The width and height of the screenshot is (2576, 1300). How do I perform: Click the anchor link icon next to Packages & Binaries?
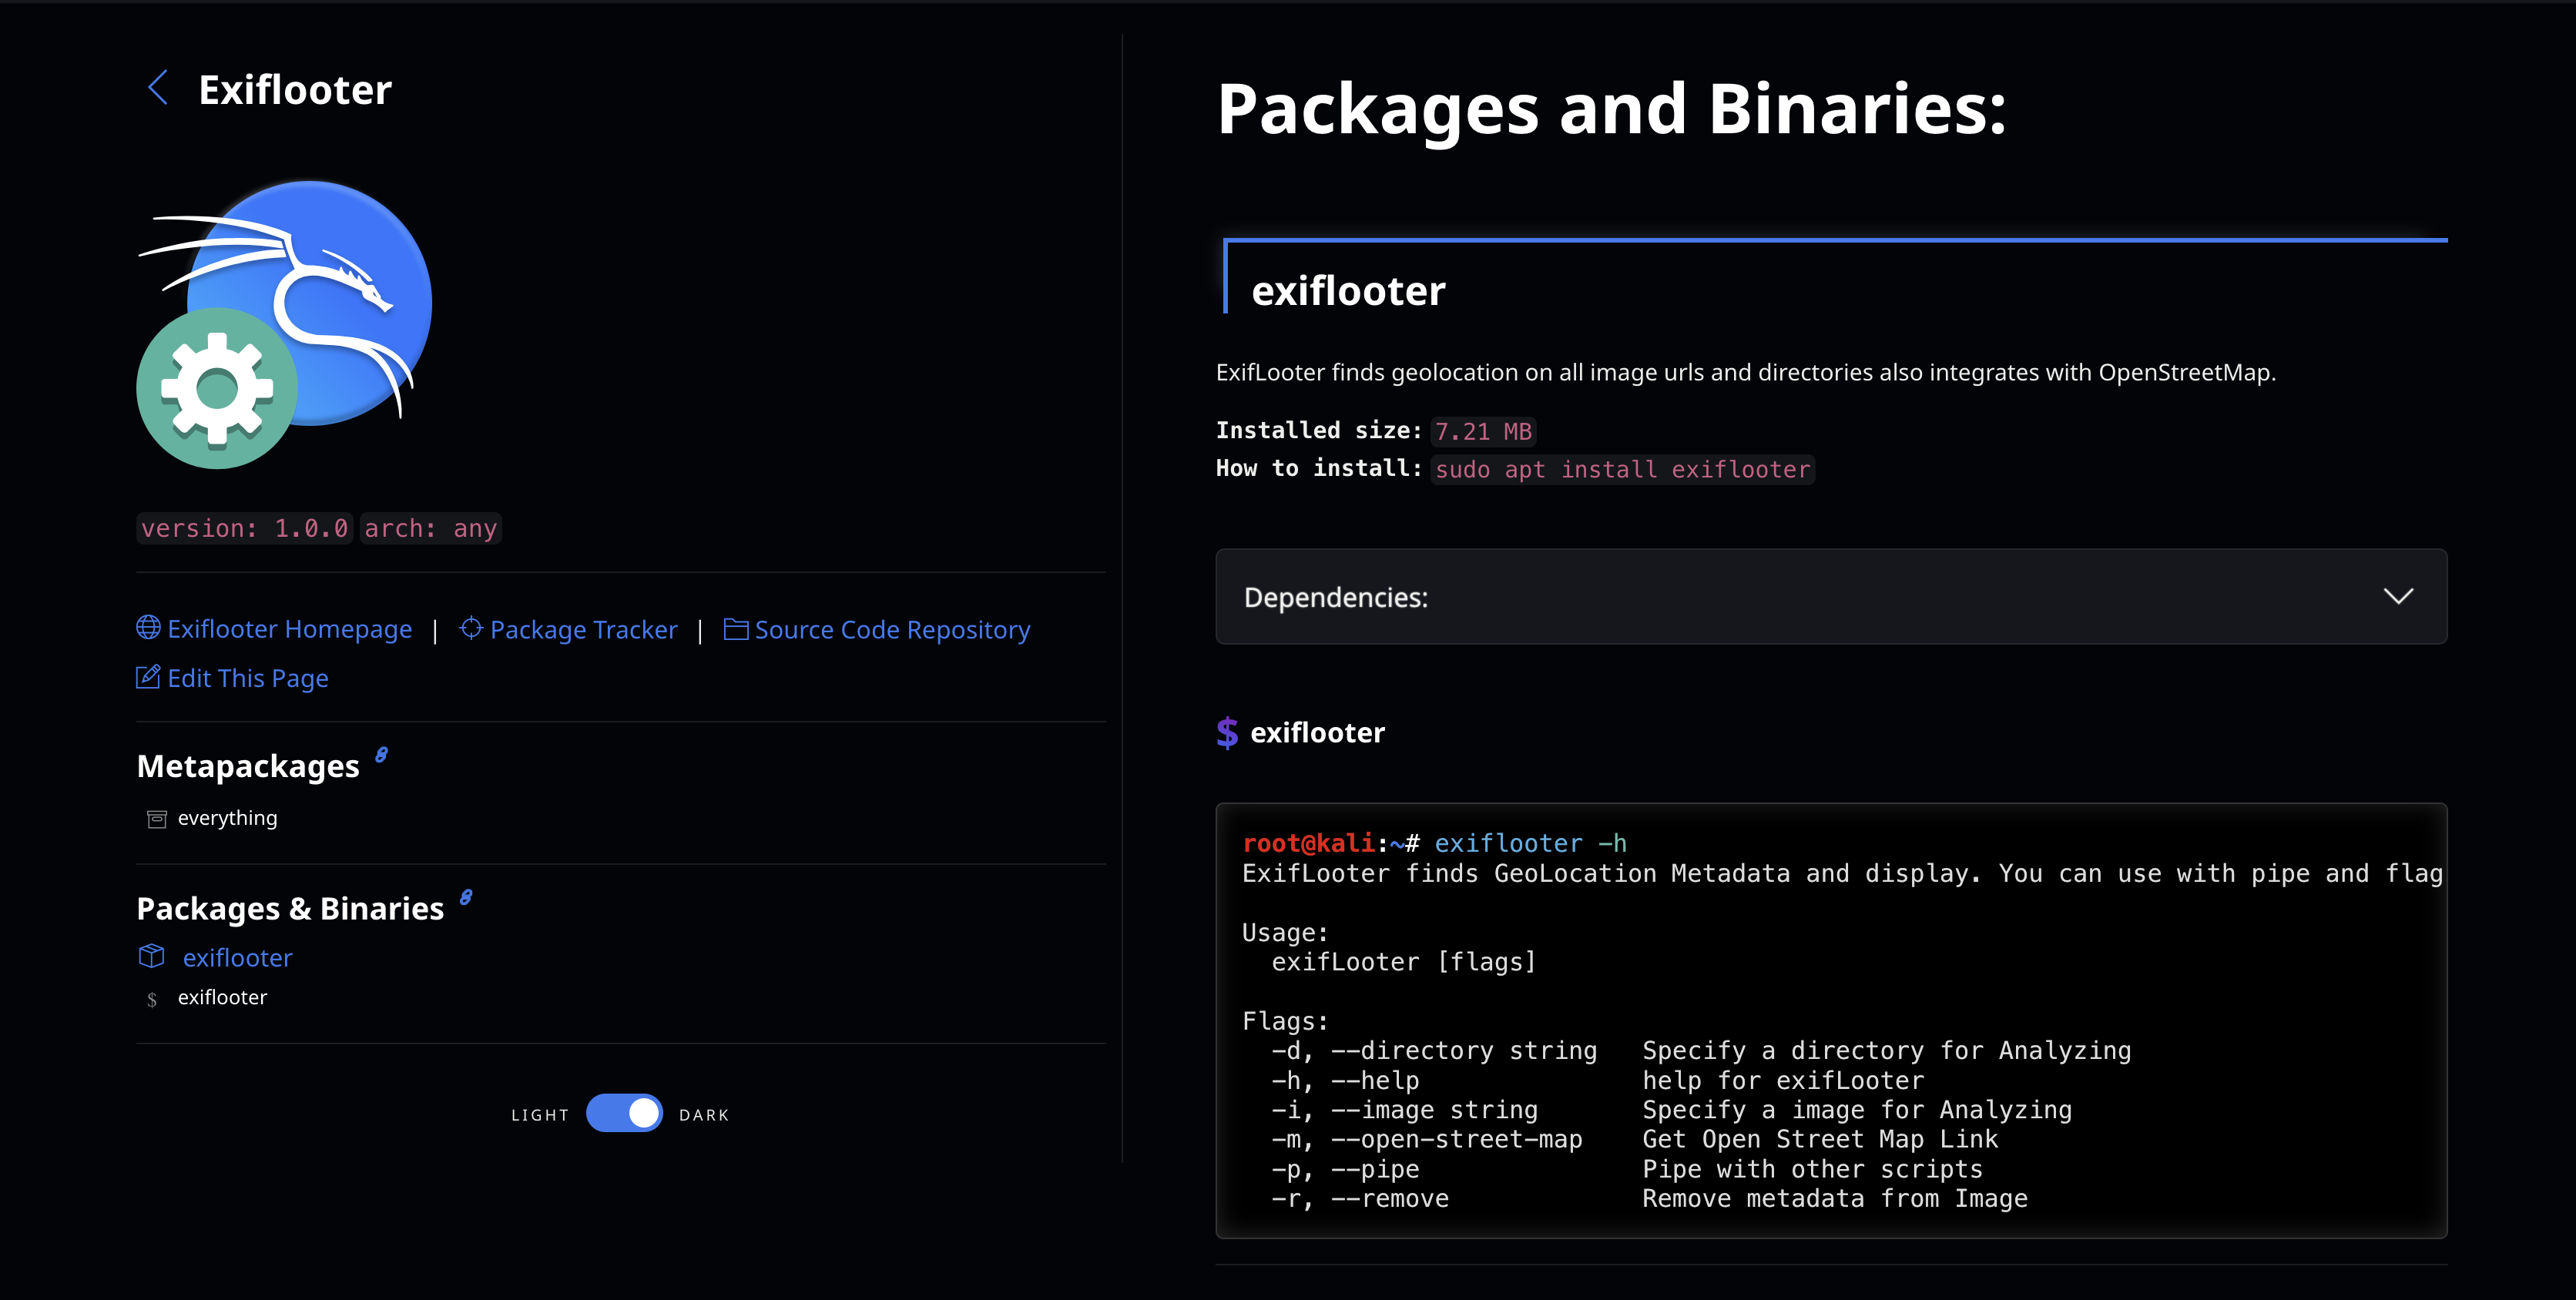[466, 897]
